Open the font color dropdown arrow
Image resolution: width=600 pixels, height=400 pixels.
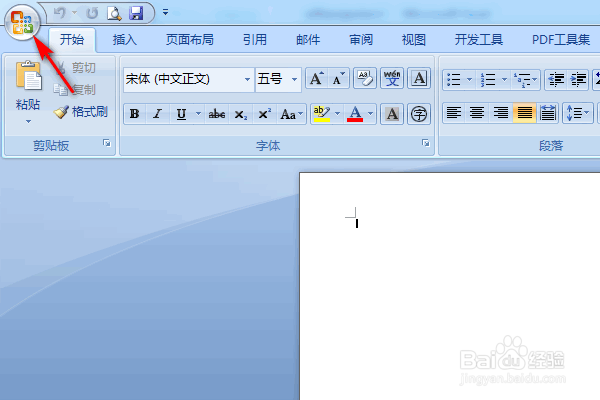tap(370, 113)
